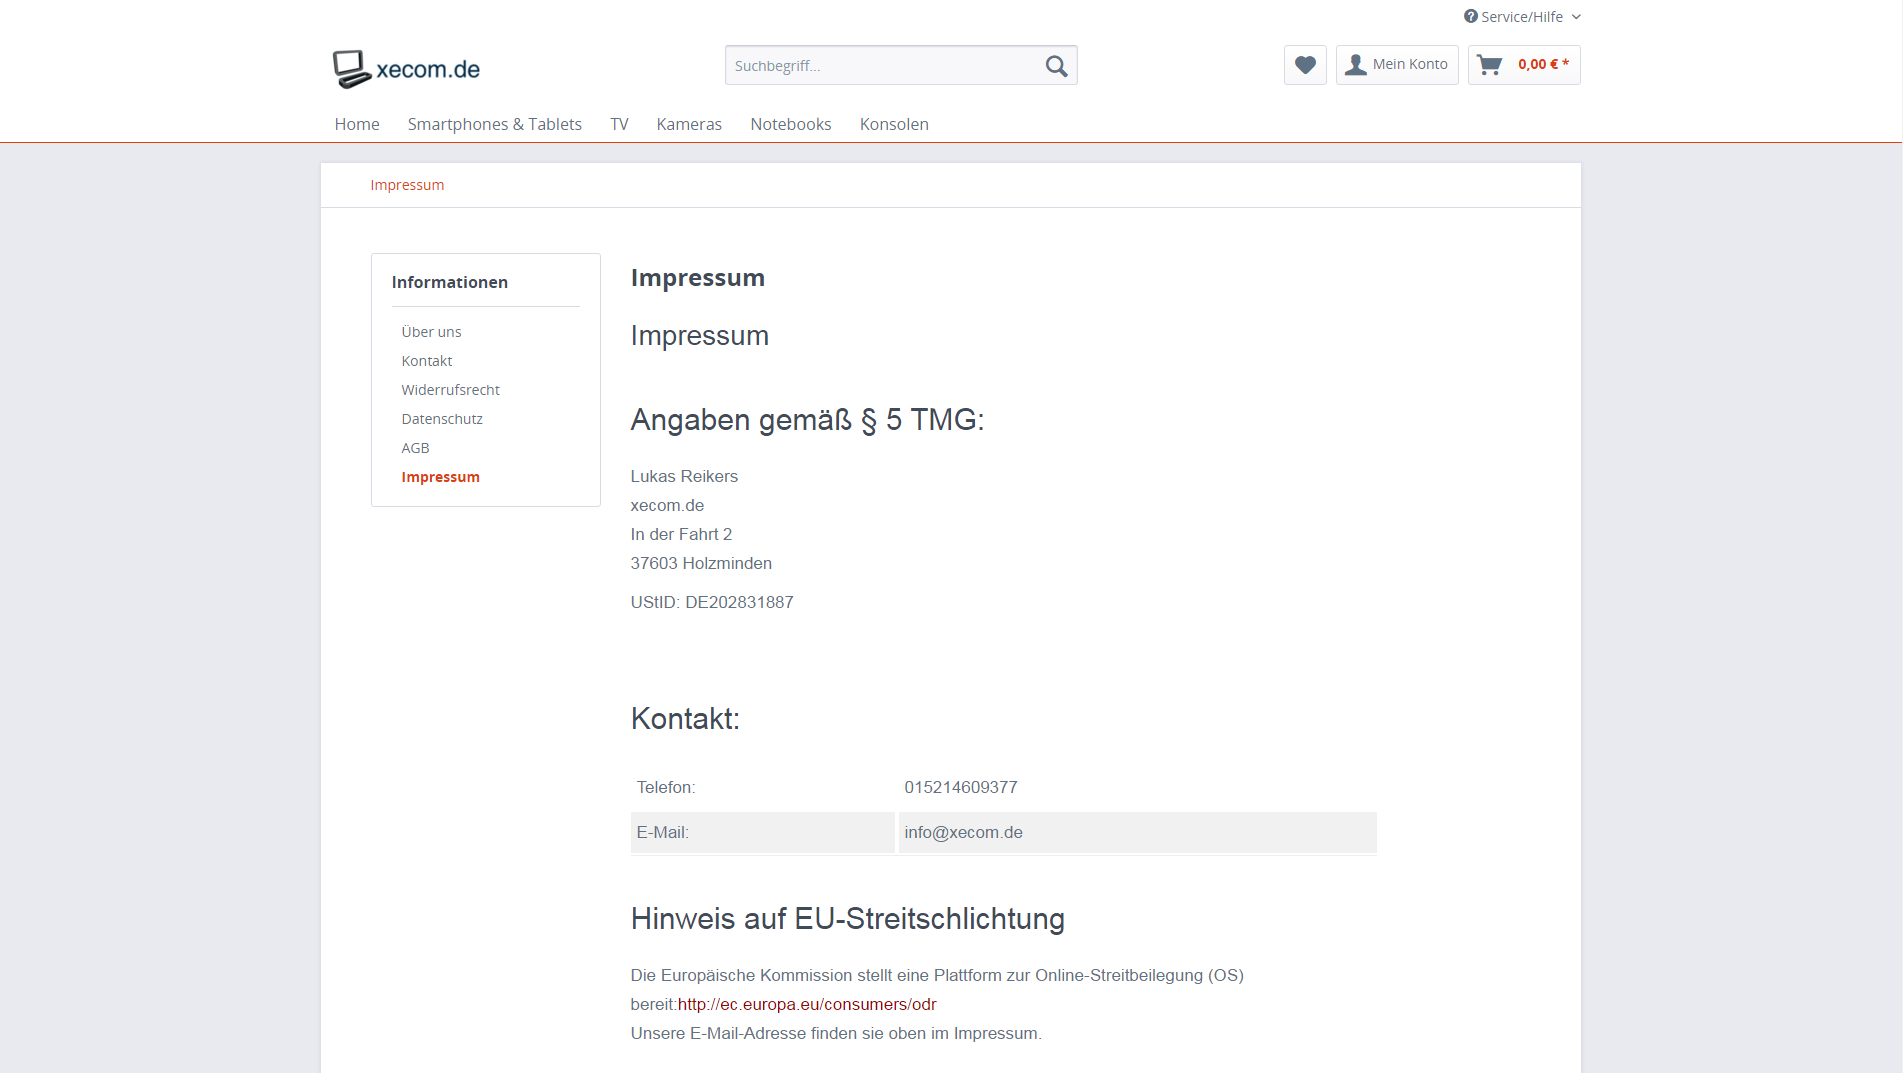This screenshot has height=1073, width=1903.
Task: Open the Kameras category
Action: coord(689,124)
